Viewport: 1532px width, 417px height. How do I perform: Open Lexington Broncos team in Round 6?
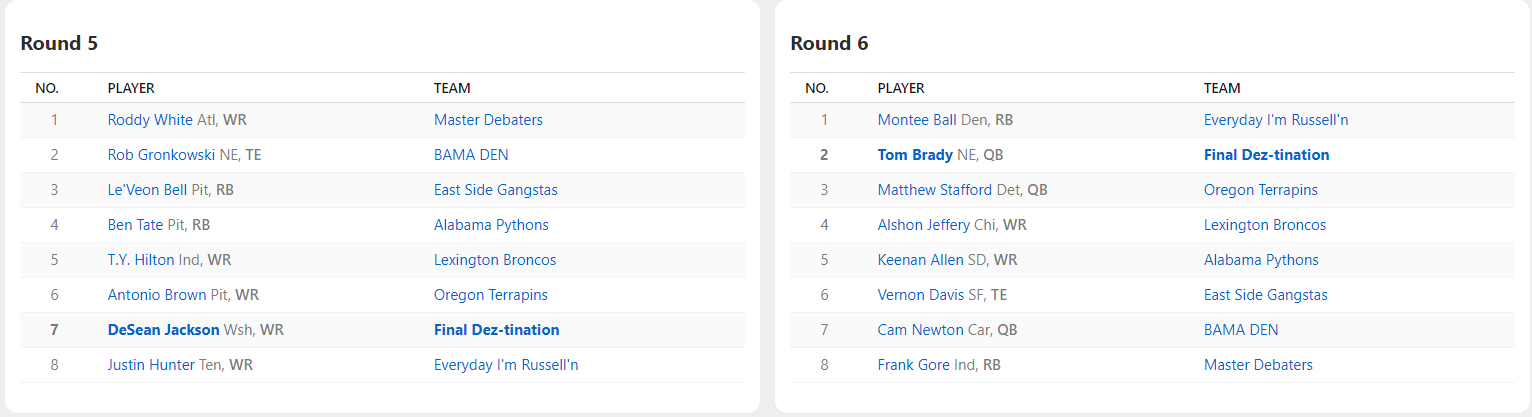1264,225
